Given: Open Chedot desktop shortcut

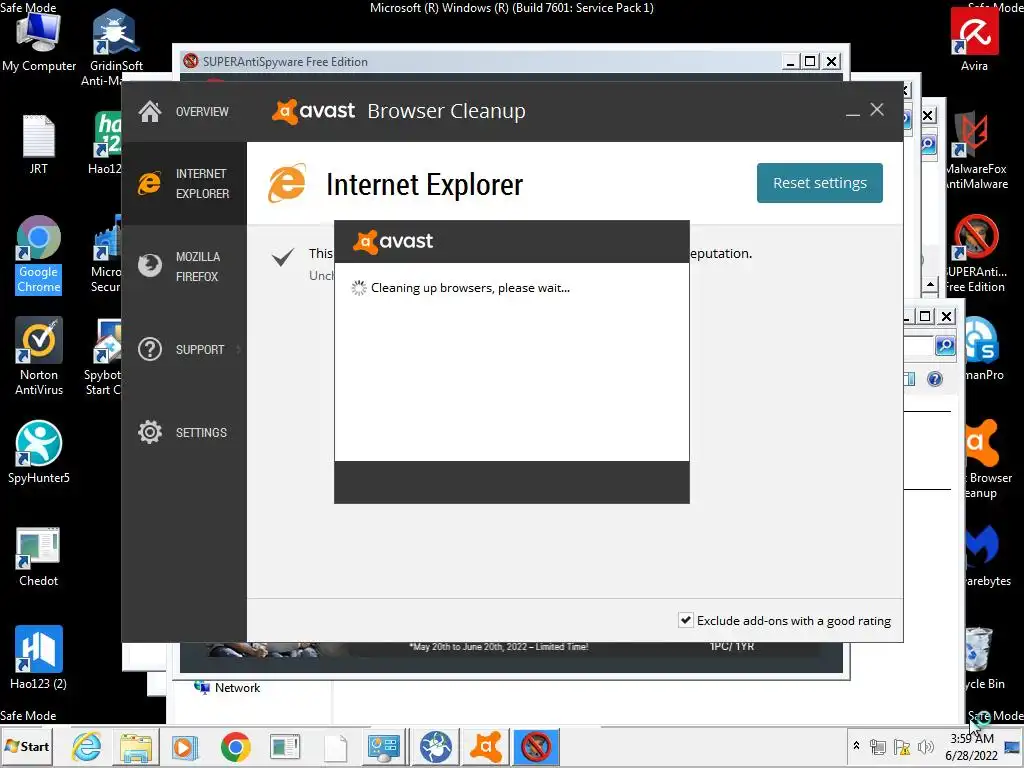Looking at the screenshot, I should pos(39,556).
